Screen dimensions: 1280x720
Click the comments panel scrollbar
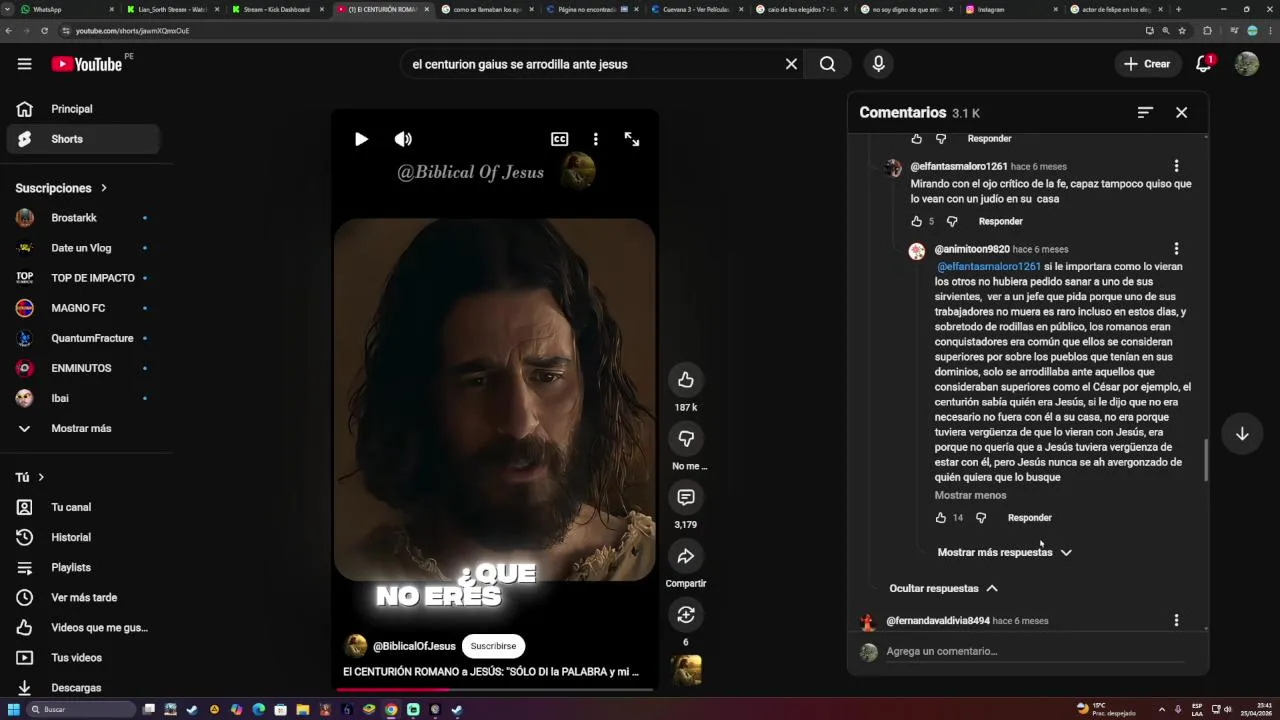click(x=1205, y=460)
